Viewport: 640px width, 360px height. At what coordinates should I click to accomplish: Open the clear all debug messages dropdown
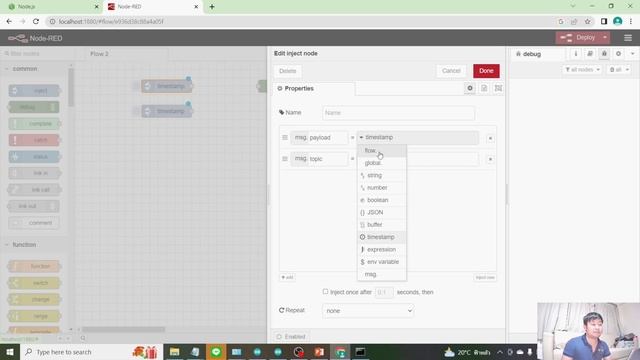pos(619,70)
